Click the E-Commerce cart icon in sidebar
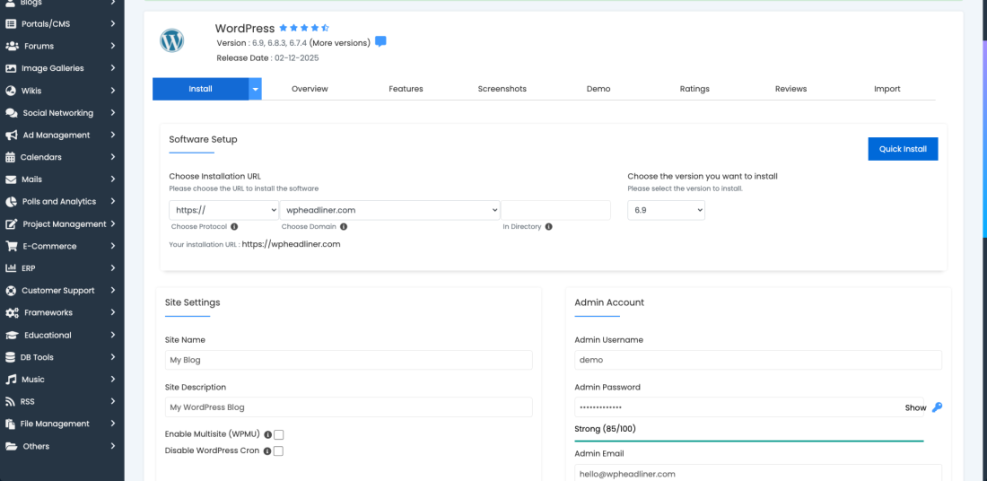The height and width of the screenshot is (481, 987). pyautogui.click(x=12, y=246)
